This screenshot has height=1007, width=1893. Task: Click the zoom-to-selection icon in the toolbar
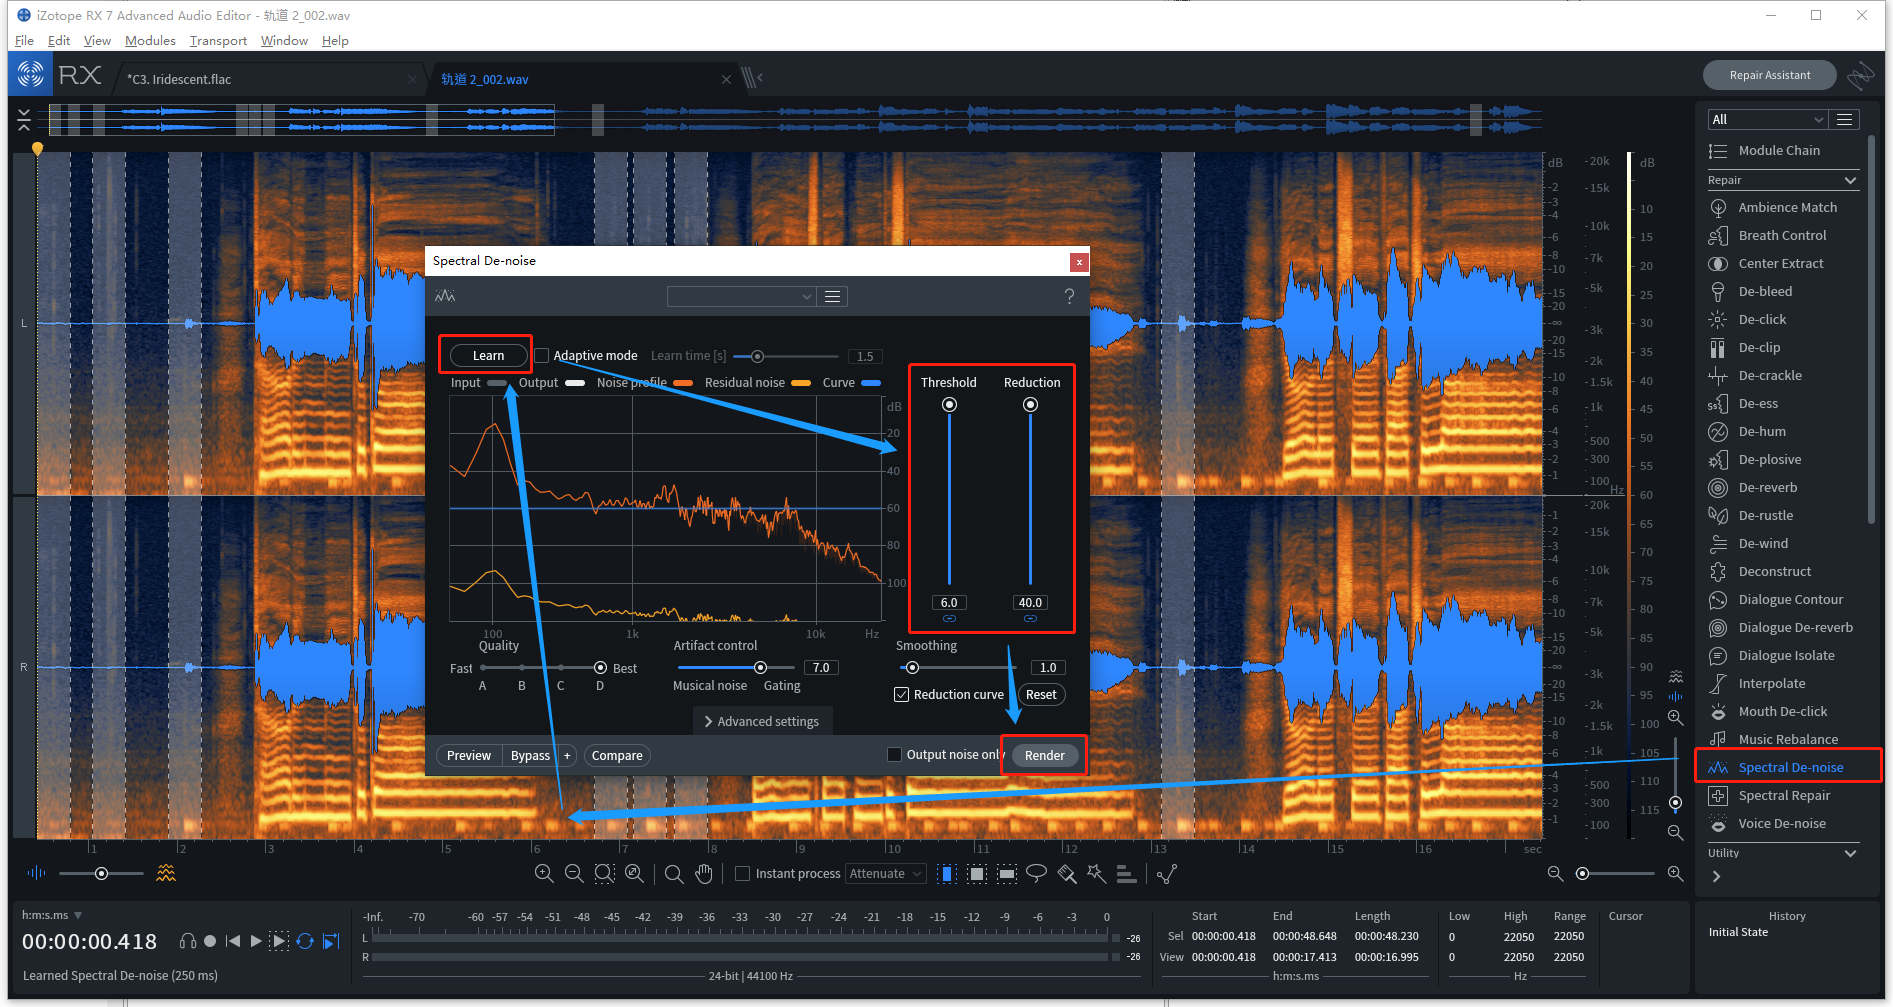click(604, 873)
